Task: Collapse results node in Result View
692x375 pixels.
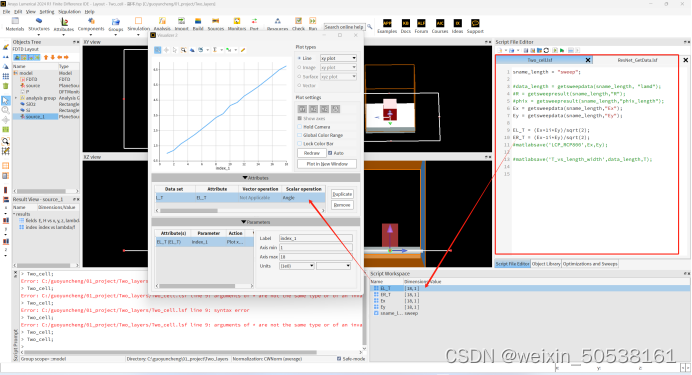Action: [x=14, y=214]
